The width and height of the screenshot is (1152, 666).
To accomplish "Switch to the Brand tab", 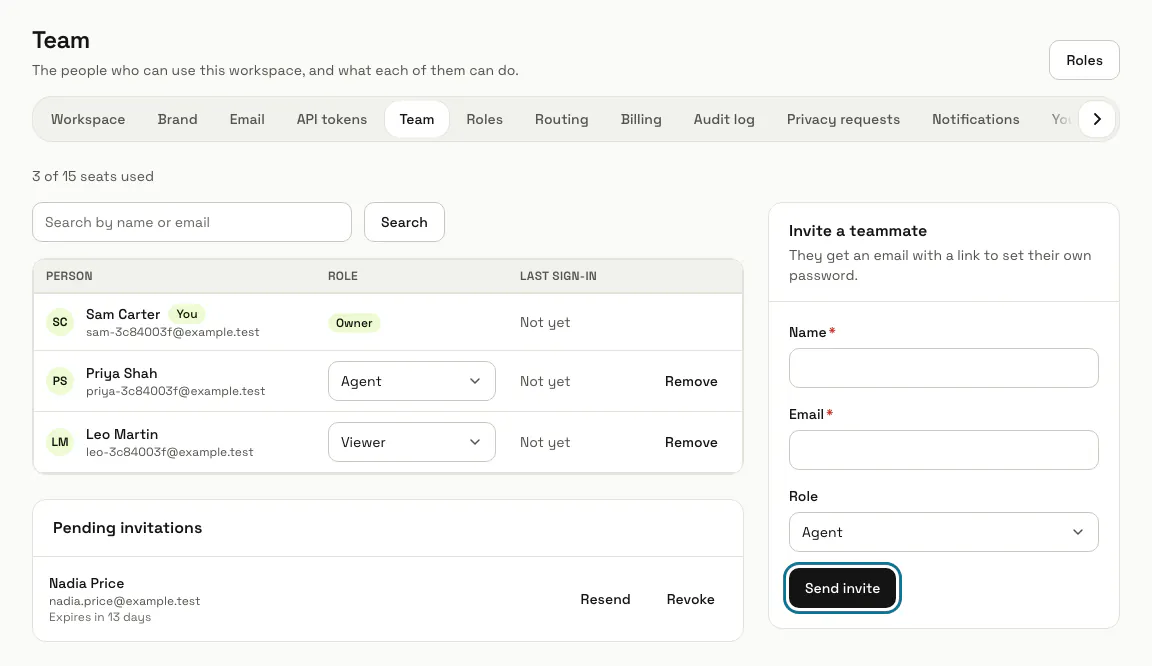I will pyautogui.click(x=177, y=119).
